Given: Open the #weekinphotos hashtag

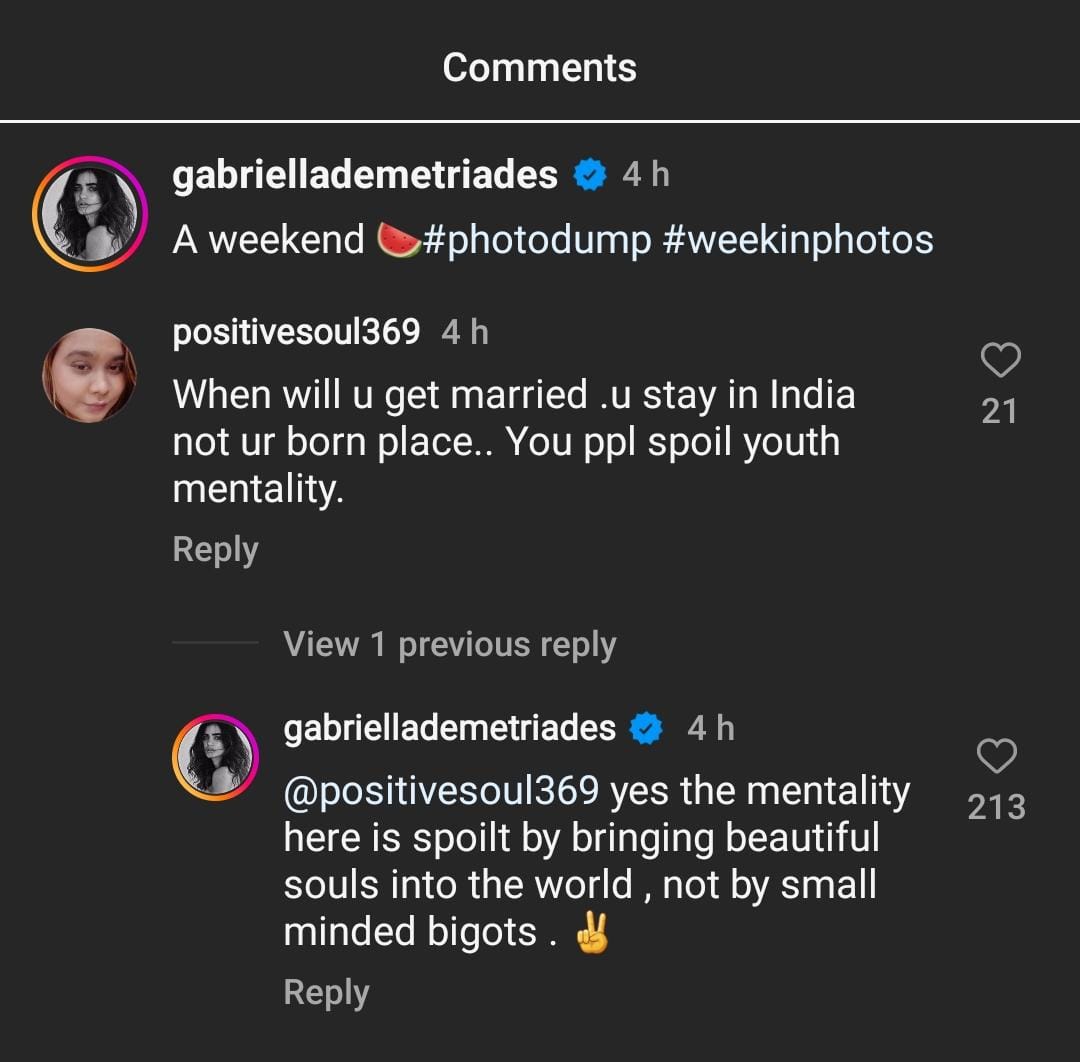Looking at the screenshot, I should 797,241.
